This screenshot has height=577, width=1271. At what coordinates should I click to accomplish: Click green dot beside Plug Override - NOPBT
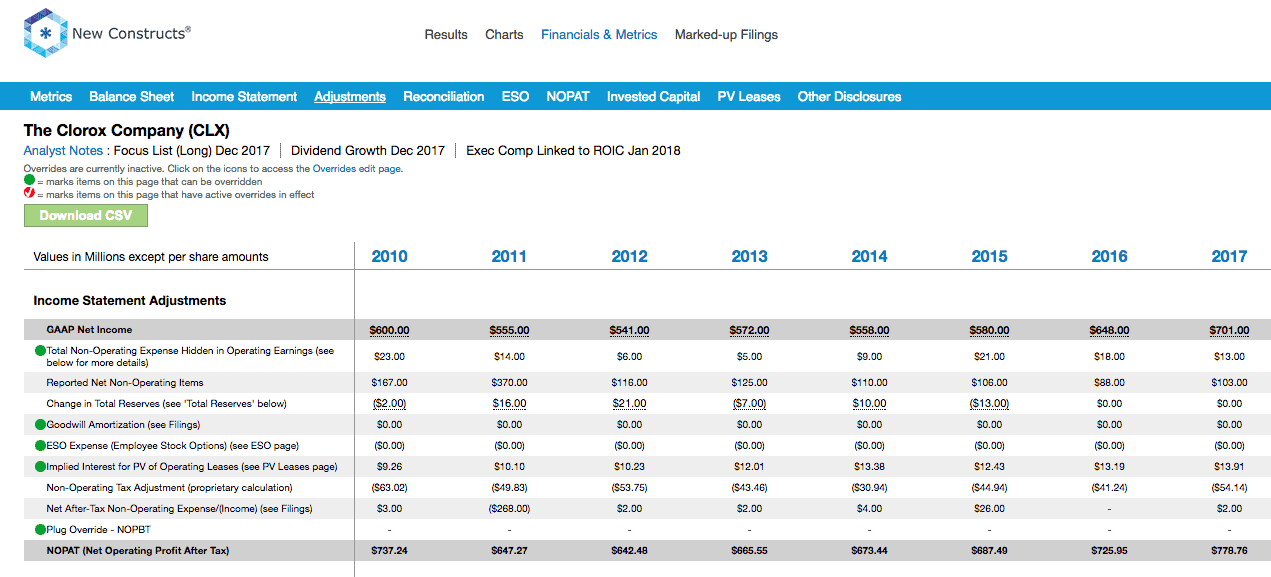[x=40, y=530]
